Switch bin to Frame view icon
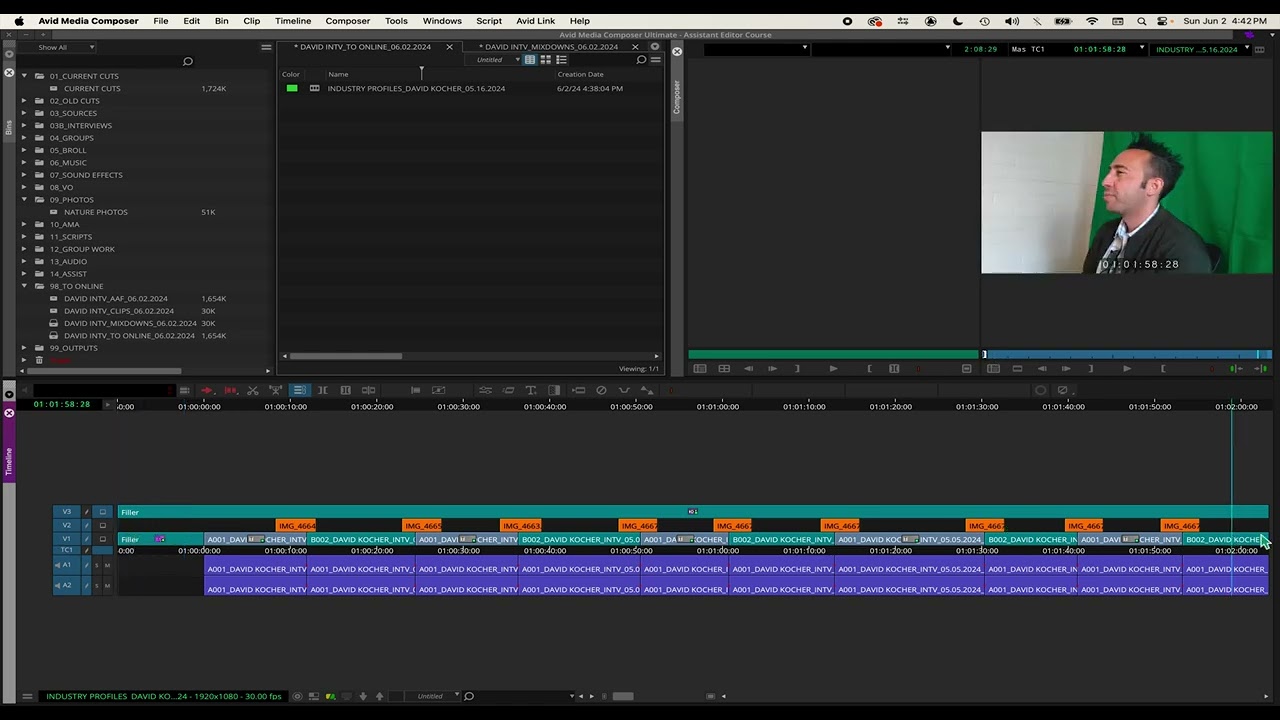This screenshot has width=1280, height=720. coord(545,60)
